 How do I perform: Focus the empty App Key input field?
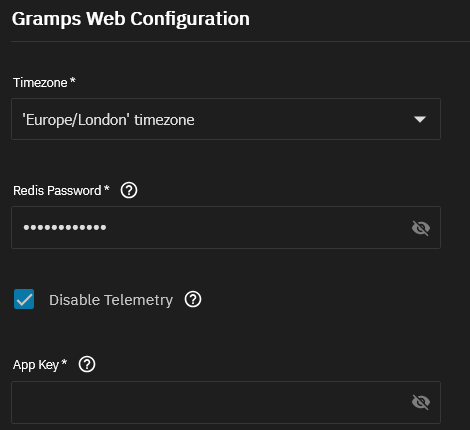pyautogui.click(x=226, y=402)
